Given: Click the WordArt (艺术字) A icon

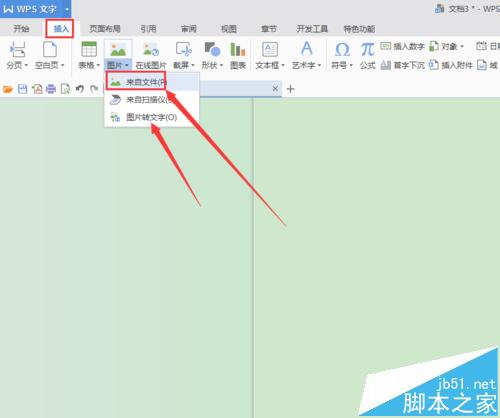Looking at the screenshot, I should tap(306, 49).
